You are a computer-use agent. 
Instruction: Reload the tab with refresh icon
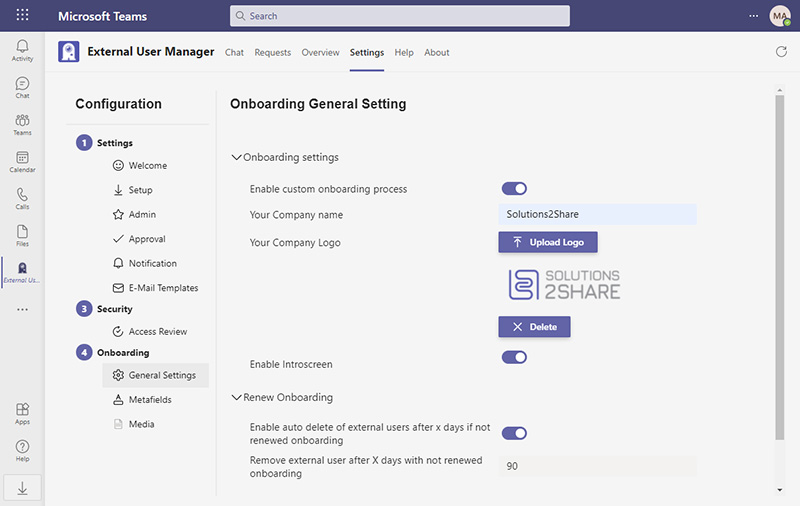[x=781, y=52]
